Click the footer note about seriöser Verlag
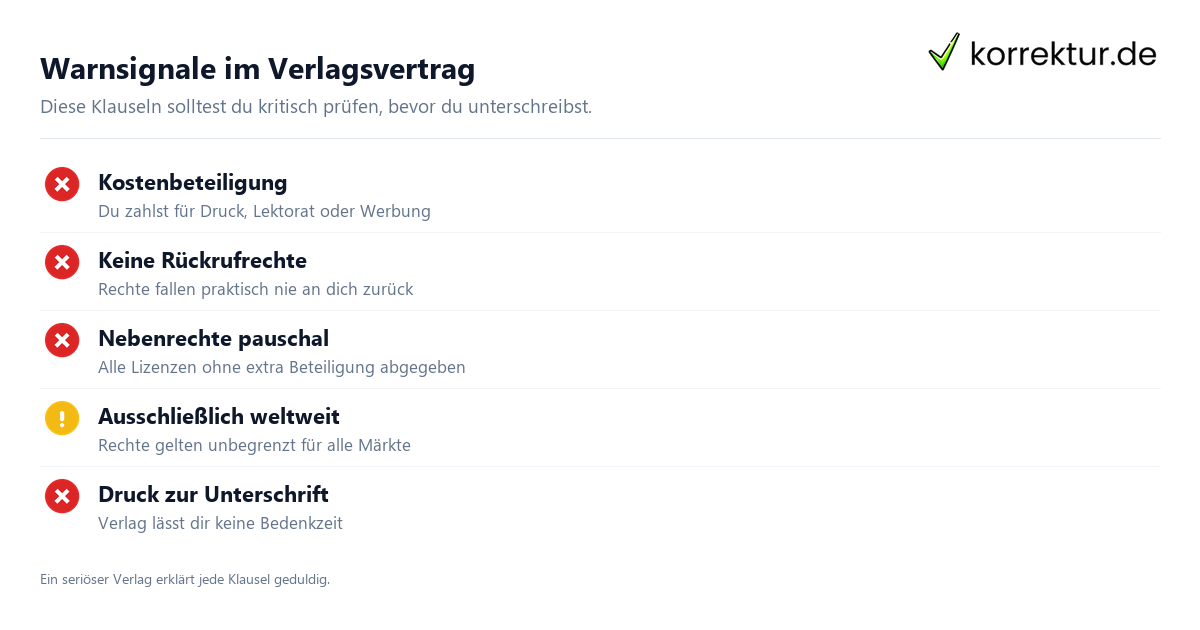This screenshot has width=1200, height=630. click(185, 580)
